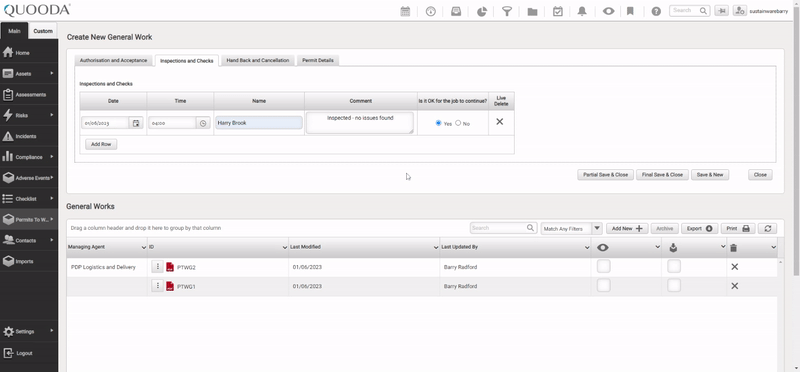Viewport: 800px width, 372px height.
Task: Open the three-dot menu for PTWG1
Action: tap(158, 286)
